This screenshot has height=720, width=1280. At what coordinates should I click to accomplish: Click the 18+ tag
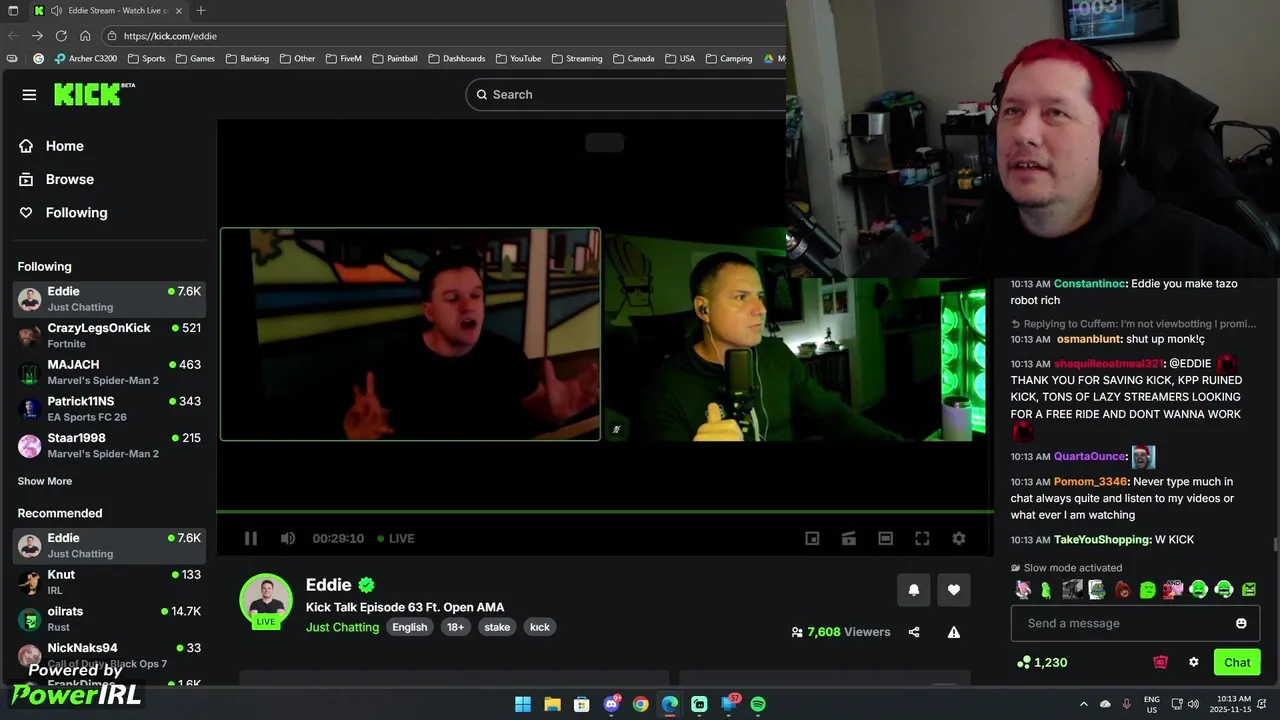[x=455, y=627]
